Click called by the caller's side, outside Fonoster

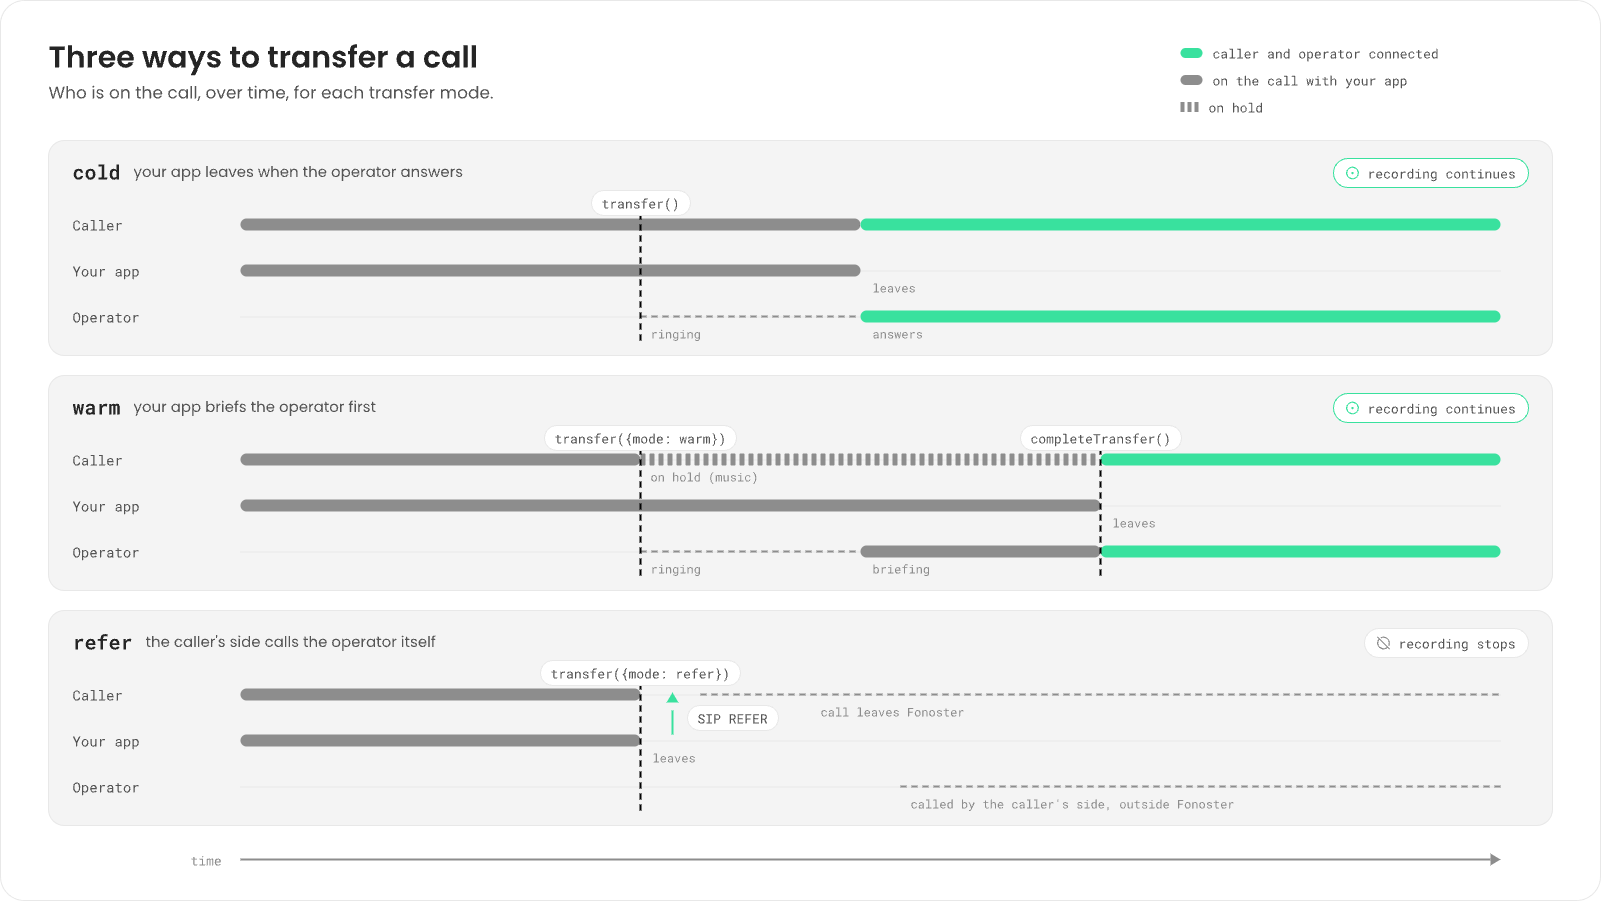pos(1072,805)
